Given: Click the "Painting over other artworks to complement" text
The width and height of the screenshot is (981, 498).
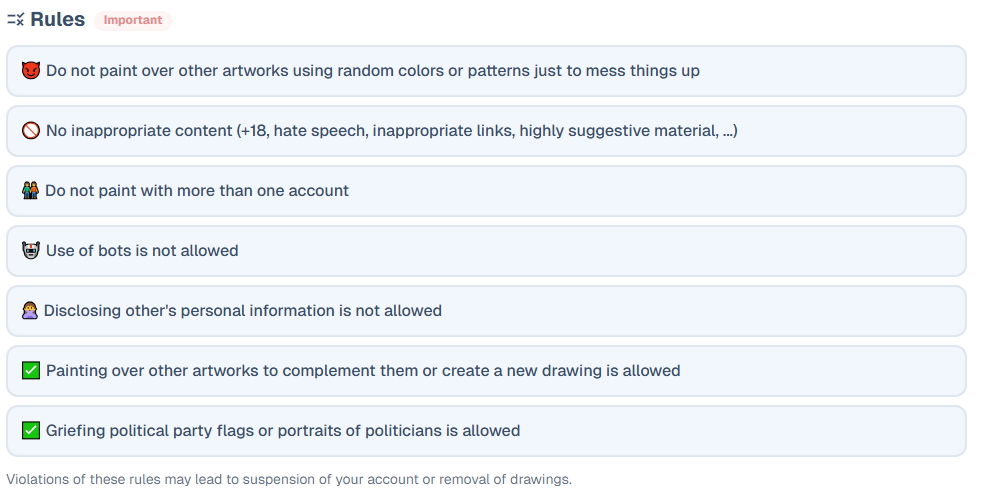Looking at the screenshot, I should pyautogui.click(x=363, y=371).
